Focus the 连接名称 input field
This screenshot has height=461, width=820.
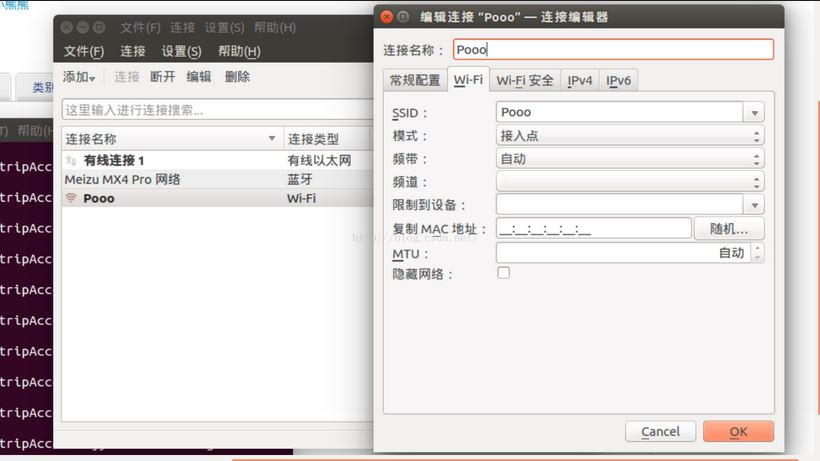click(613, 50)
